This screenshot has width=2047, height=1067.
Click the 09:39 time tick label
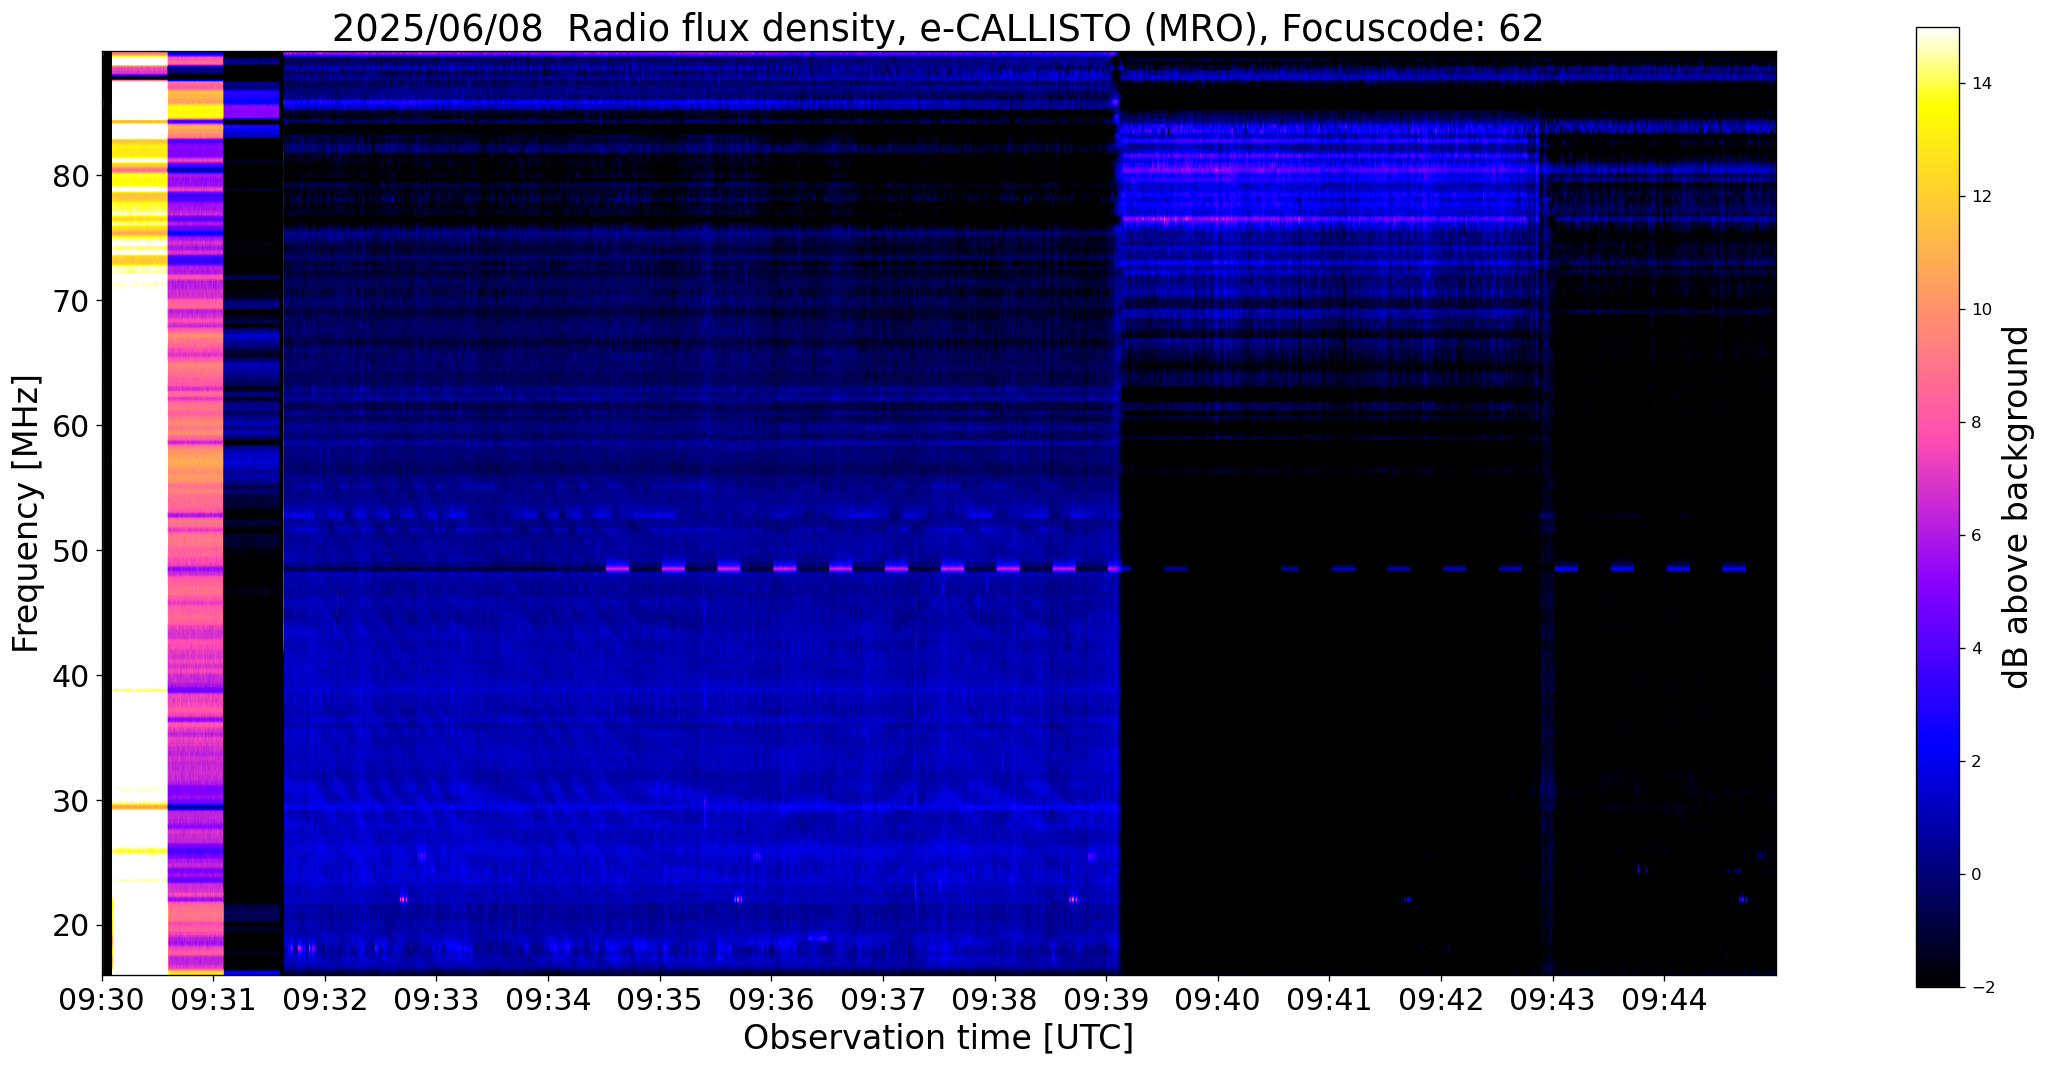click(x=1106, y=999)
